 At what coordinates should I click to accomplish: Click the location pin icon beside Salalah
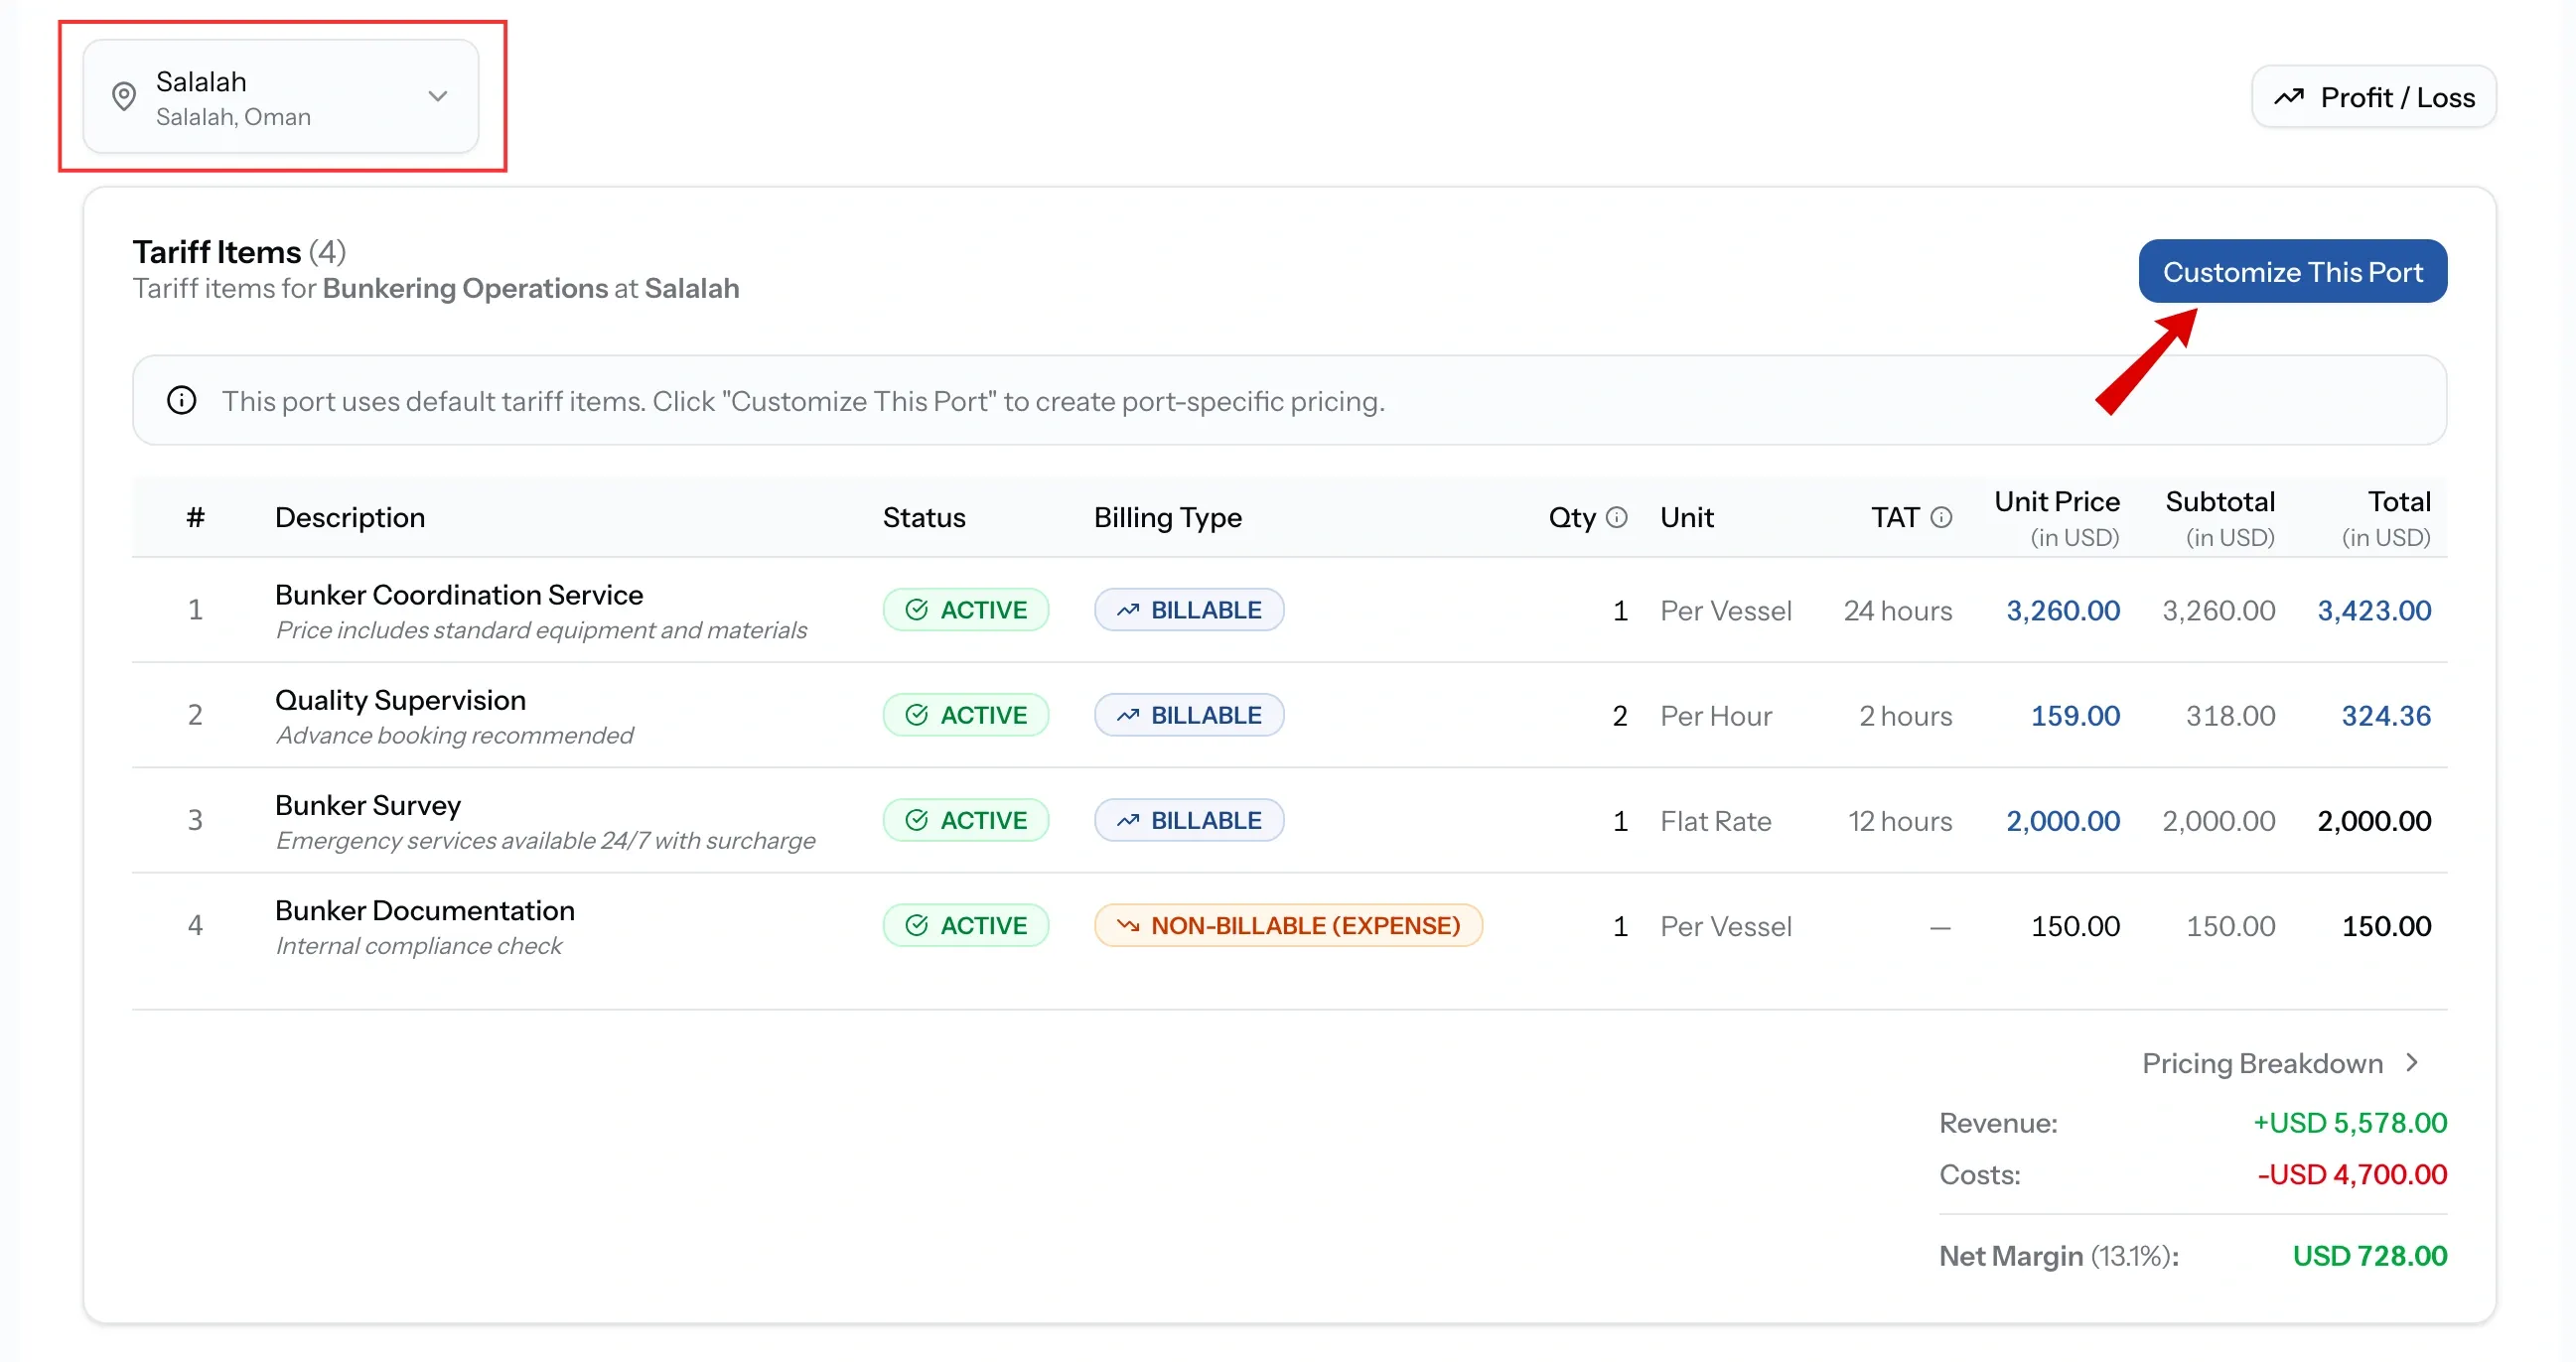[x=124, y=97]
